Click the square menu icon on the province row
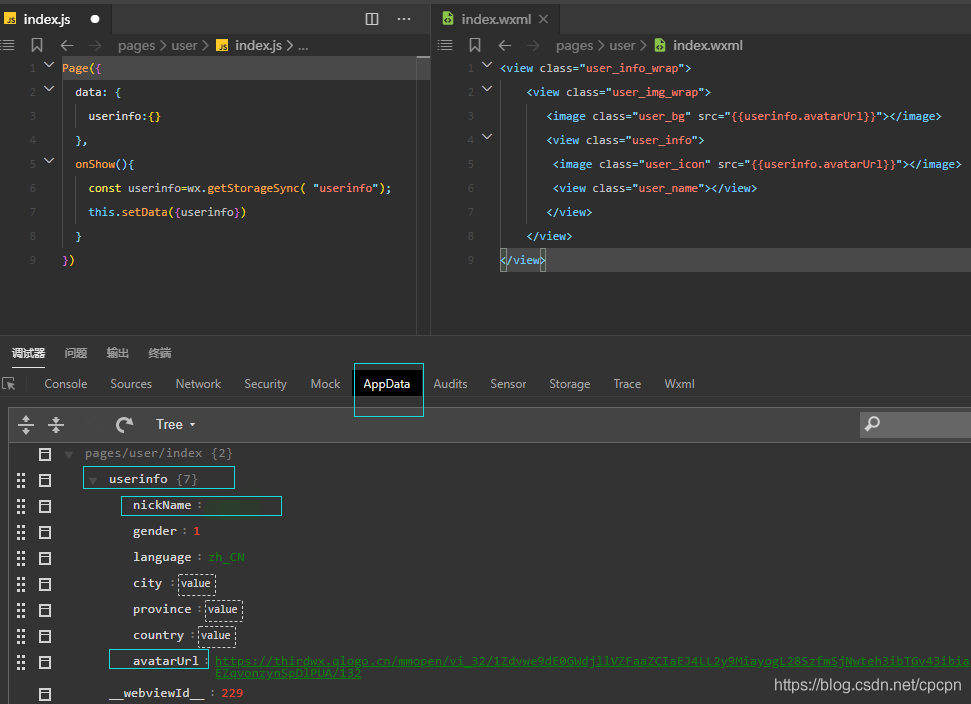The image size is (971, 704). (45, 610)
